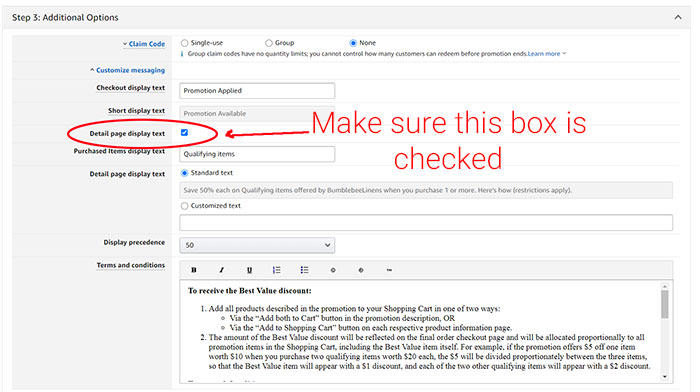The width and height of the screenshot is (700, 392).
Task: Insert a numbered list in terms editor
Action: (x=277, y=270)
